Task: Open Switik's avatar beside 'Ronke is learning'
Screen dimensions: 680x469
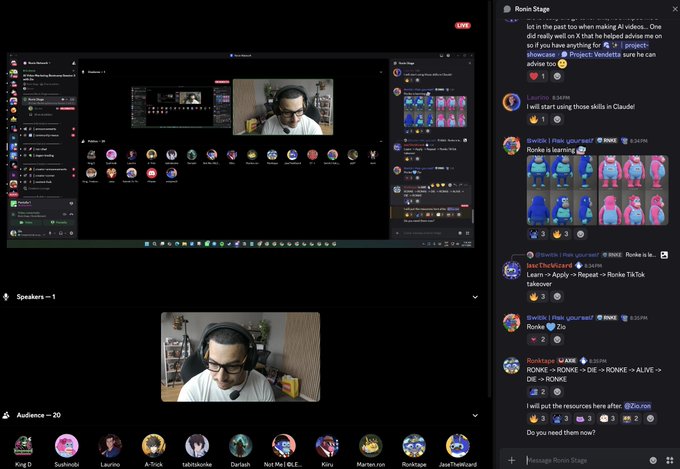Action: coord(512,145)
